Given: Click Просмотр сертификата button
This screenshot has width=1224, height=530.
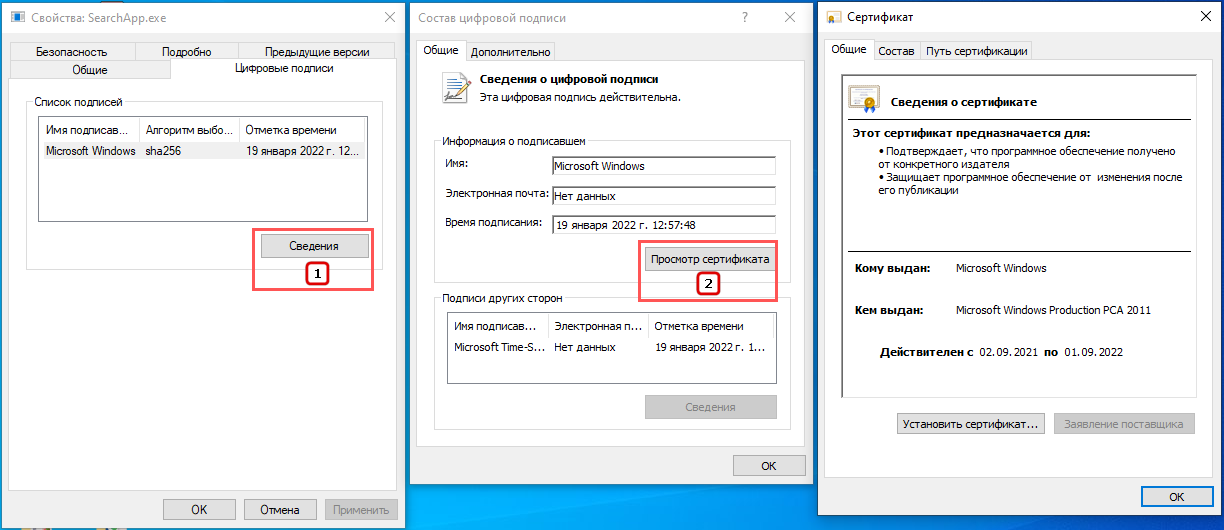Looking at the screenshot, I should (710, 259).
